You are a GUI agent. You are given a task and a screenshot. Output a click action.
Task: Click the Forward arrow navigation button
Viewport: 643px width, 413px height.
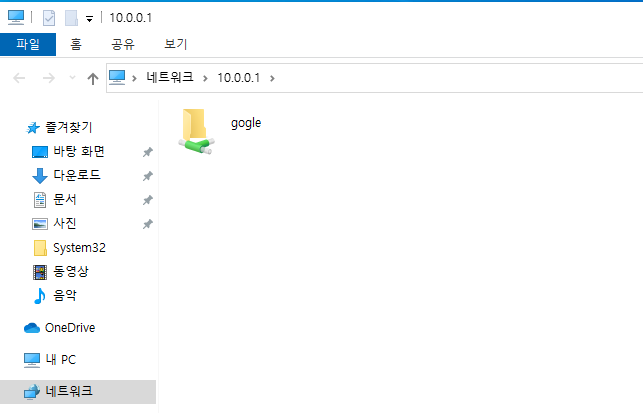pyautogui.click(x=49, y=78)
